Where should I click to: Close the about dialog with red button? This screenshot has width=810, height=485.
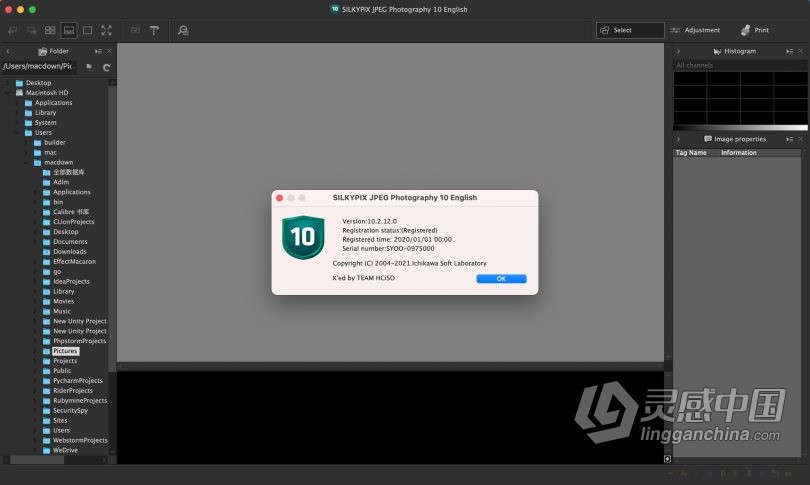279,198
